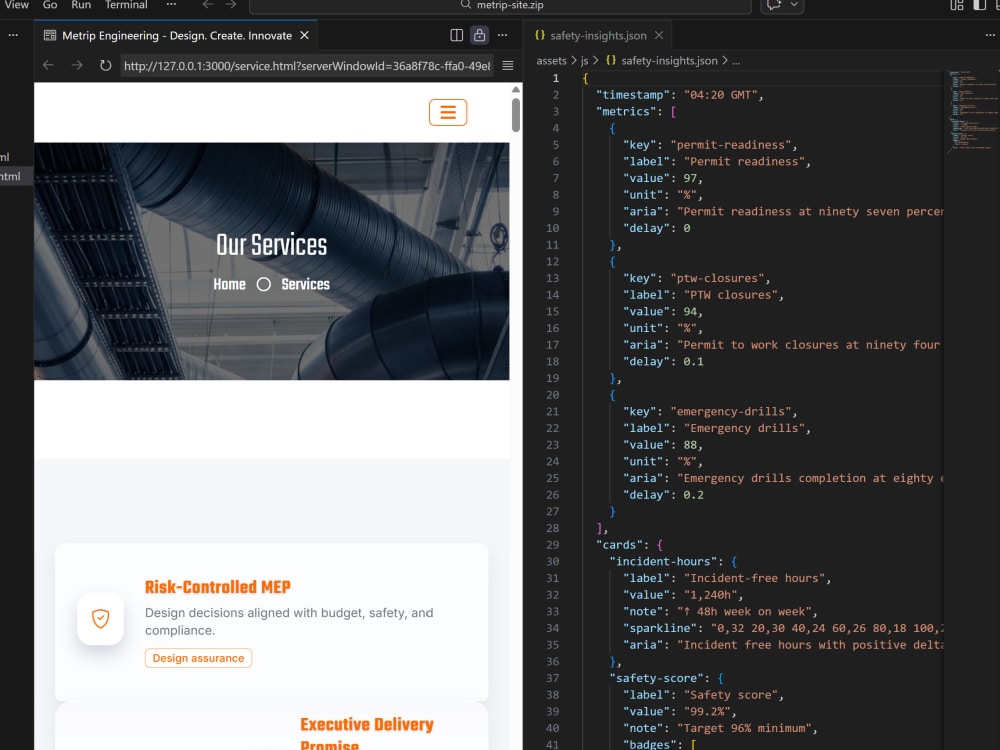Split the preview editor right
The image size is (1000, 750).
pyautogui.click(x=457, y=35)
